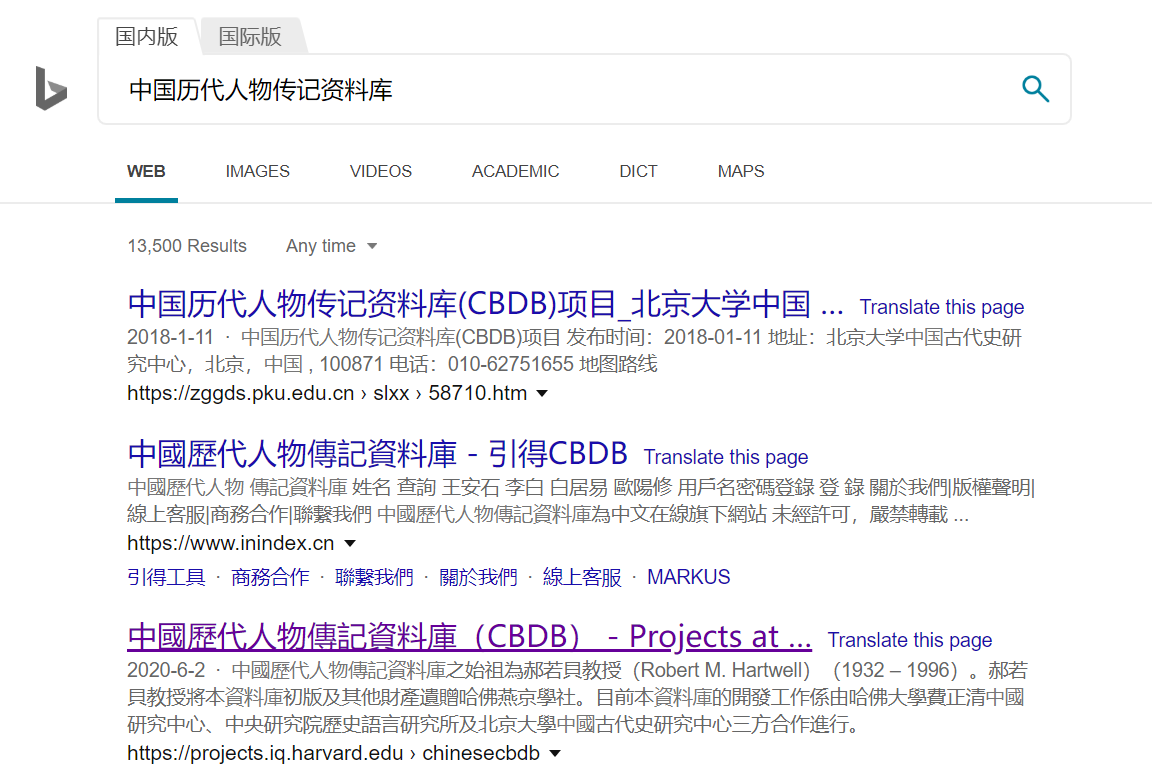This screenshot has height=783, width=1152.
Task: Click the https://projects.iq.harvard.edu URL text
Action: tap(334, 754)
